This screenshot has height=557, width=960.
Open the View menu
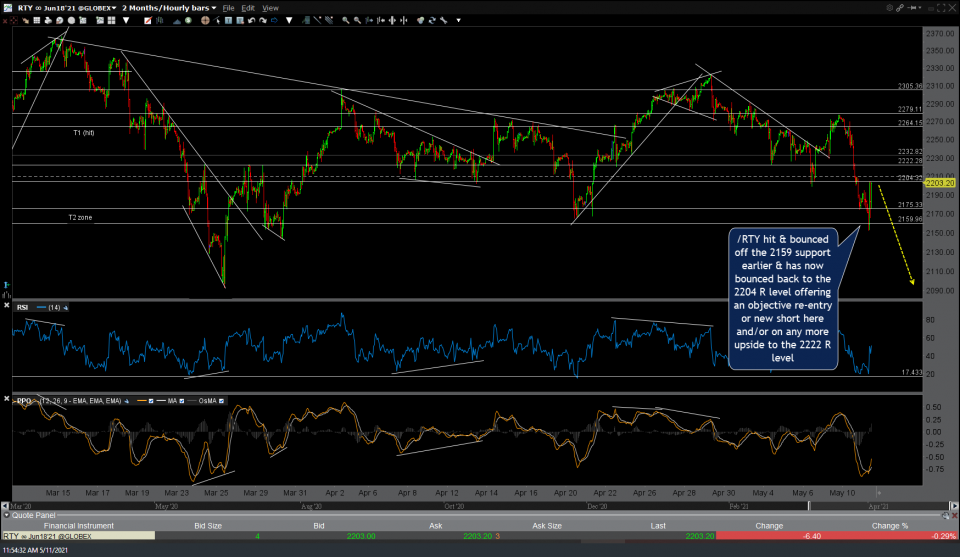pyautogui.click(x=270, y=7)
